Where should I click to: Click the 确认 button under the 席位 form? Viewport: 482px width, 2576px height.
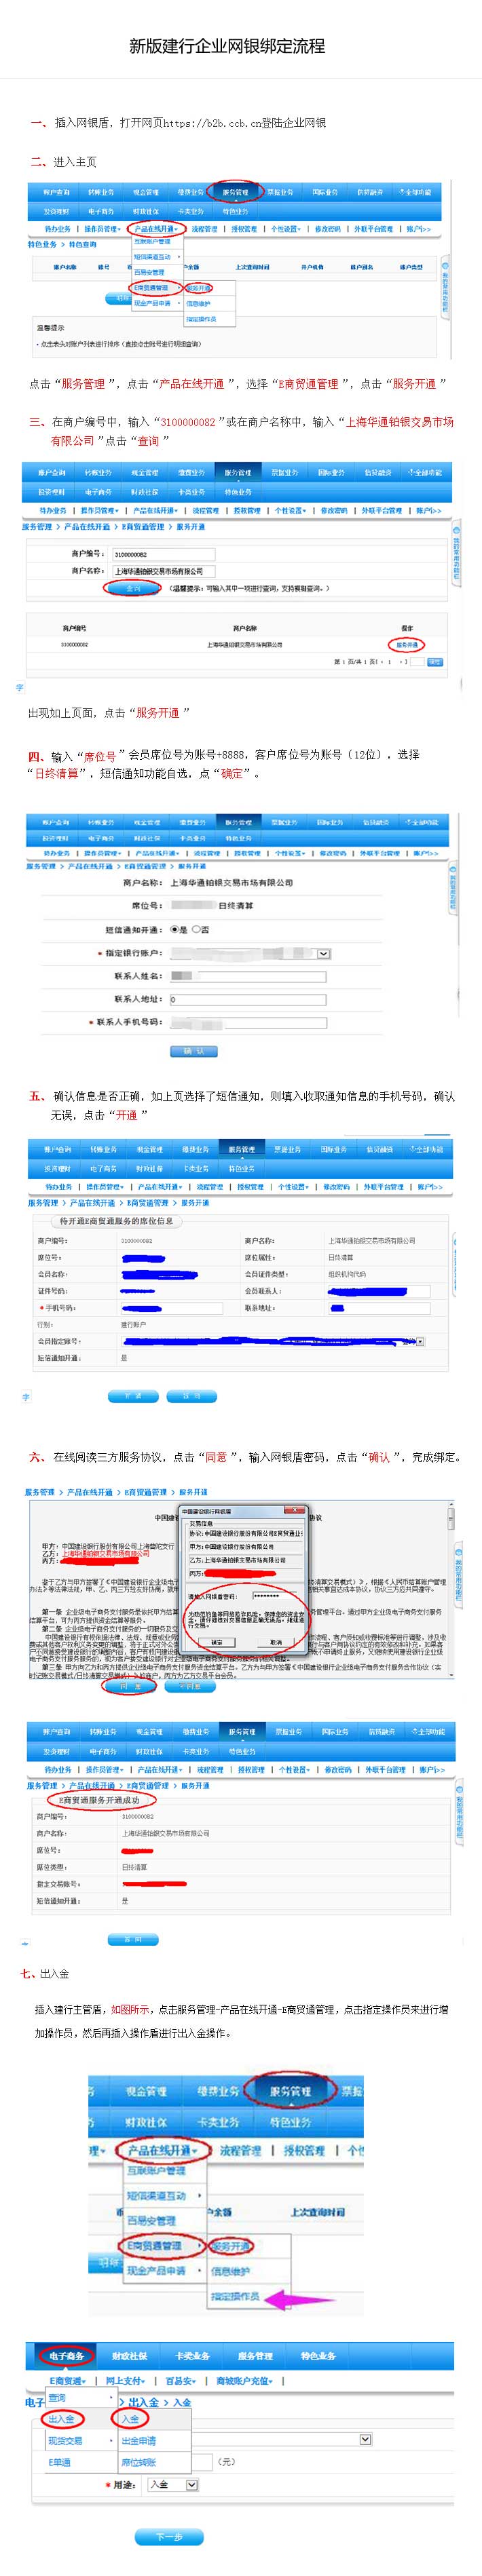click(x=194, y=1051)
